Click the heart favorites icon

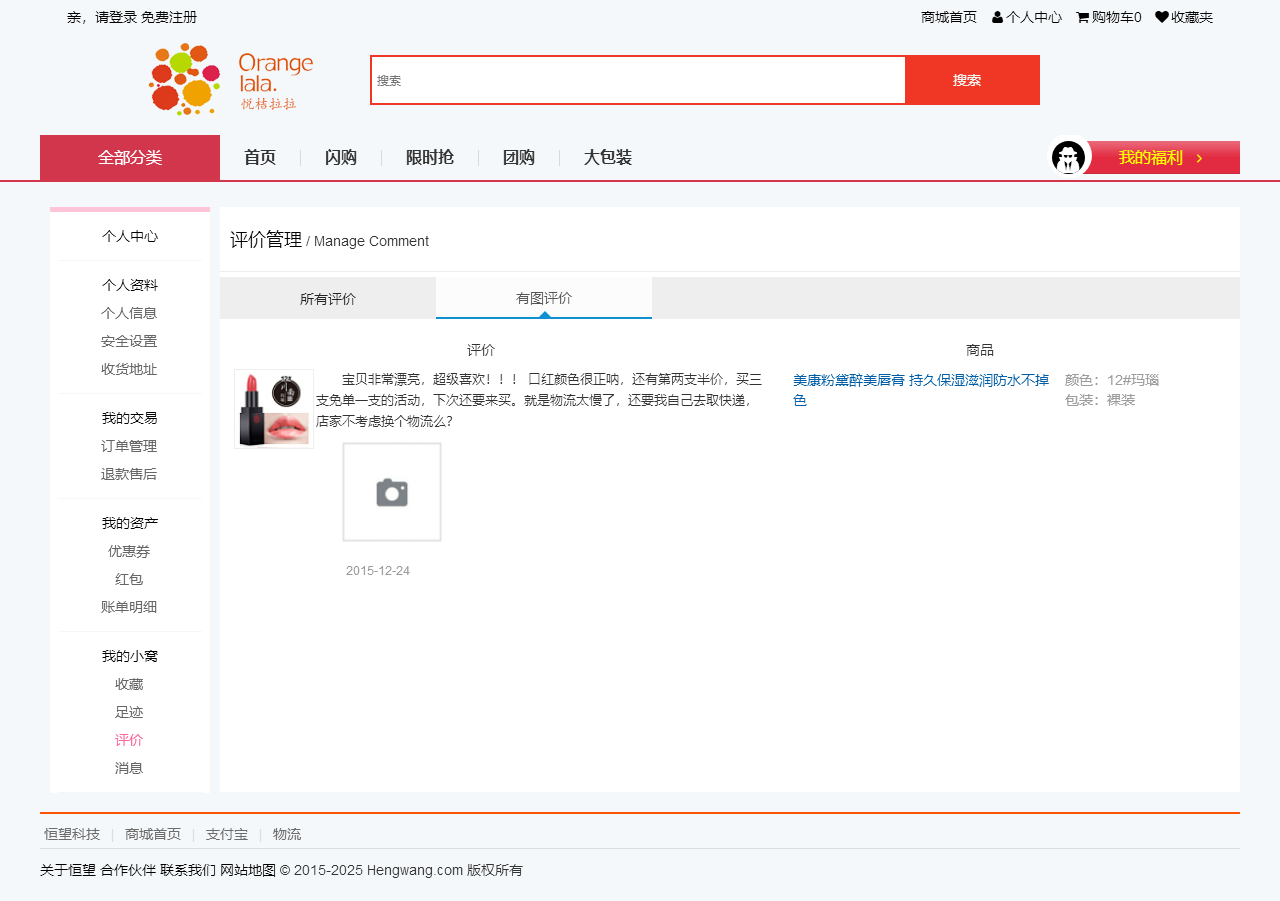click(1161, 17)
